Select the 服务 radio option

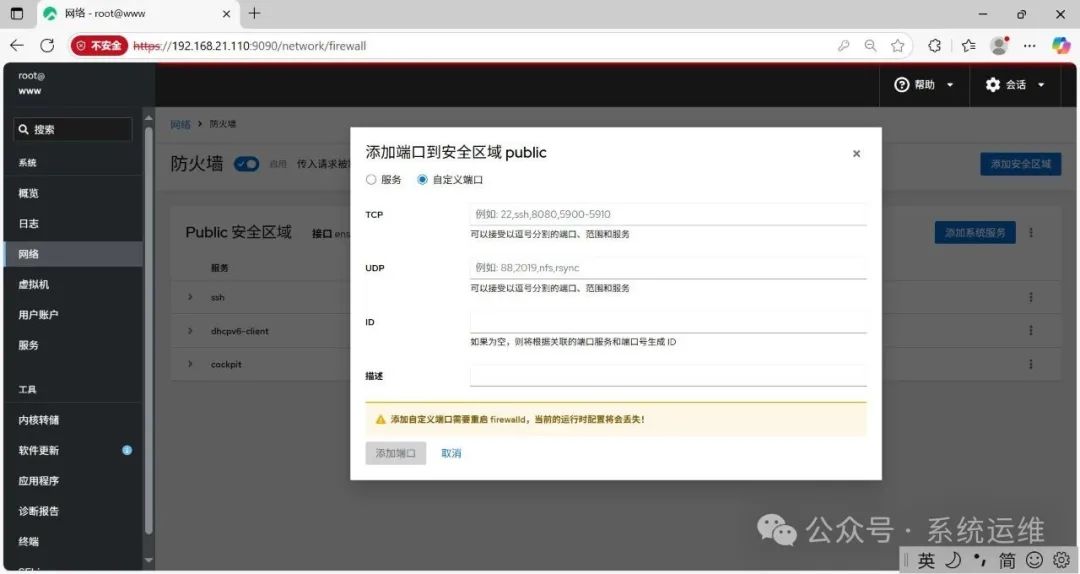coord(371,180)
